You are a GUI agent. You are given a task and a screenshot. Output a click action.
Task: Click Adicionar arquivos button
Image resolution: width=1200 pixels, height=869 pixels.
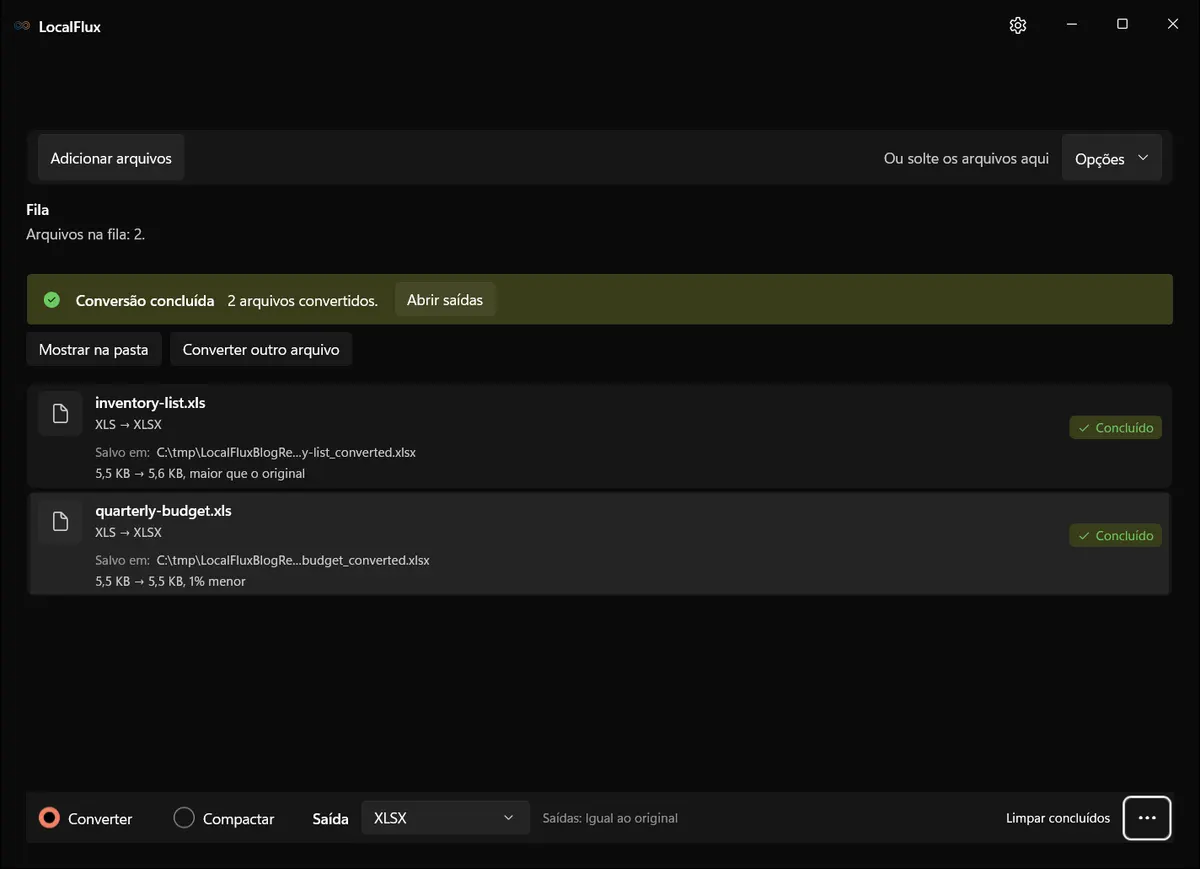[111, 158]
